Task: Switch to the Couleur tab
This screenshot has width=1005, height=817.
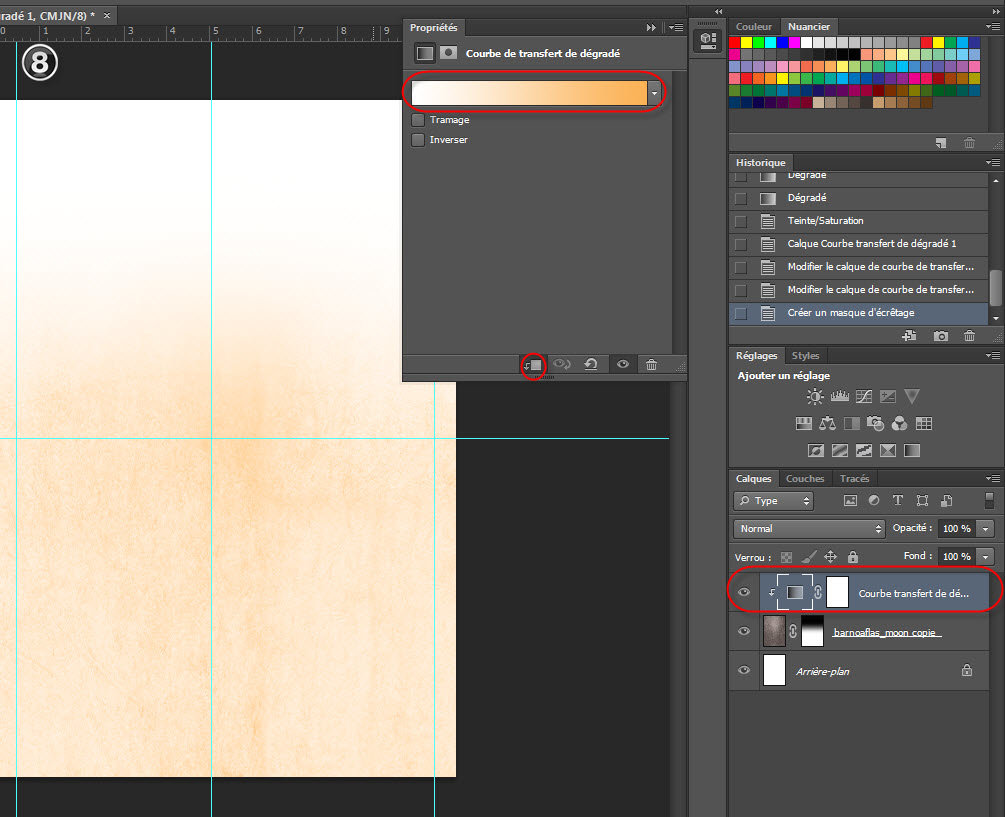Action: pos(754,27)
